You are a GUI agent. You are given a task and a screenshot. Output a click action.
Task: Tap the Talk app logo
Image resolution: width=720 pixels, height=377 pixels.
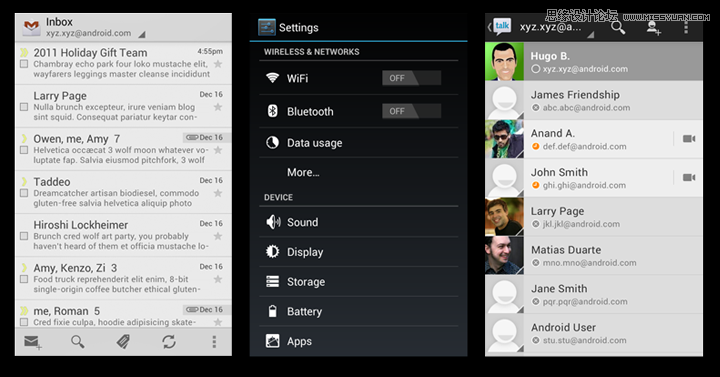click(x=502, y=26)
